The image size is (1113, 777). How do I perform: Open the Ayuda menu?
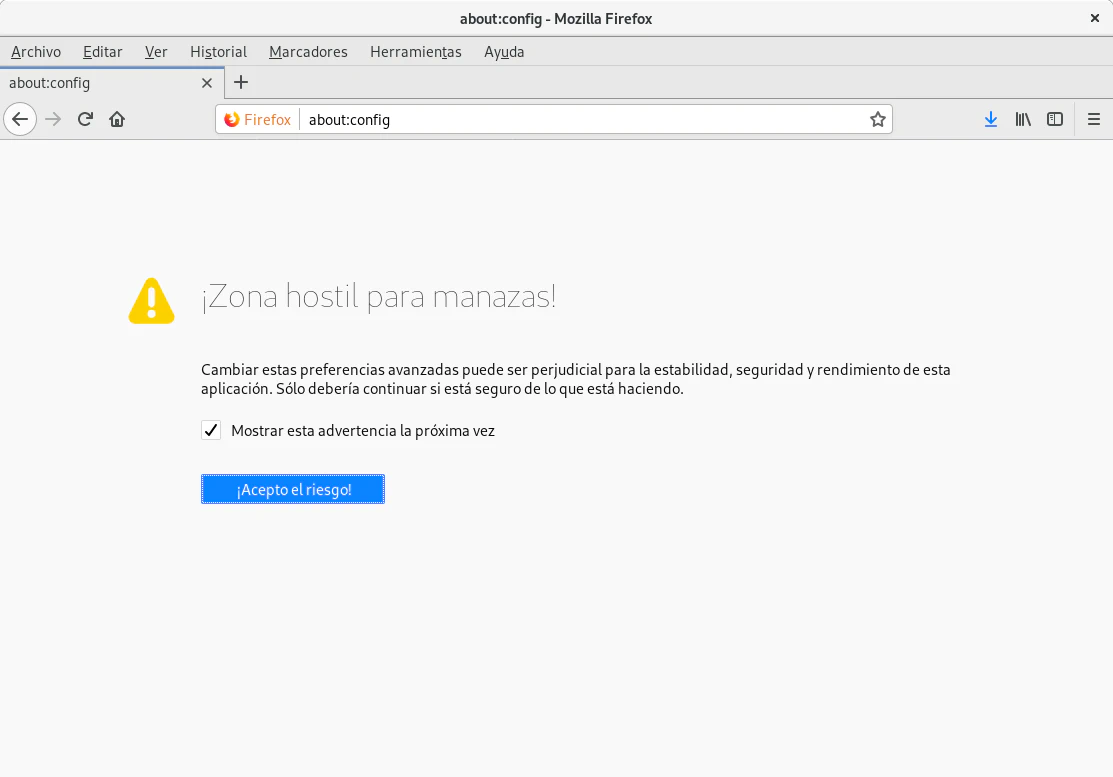(x=504, y=52)
